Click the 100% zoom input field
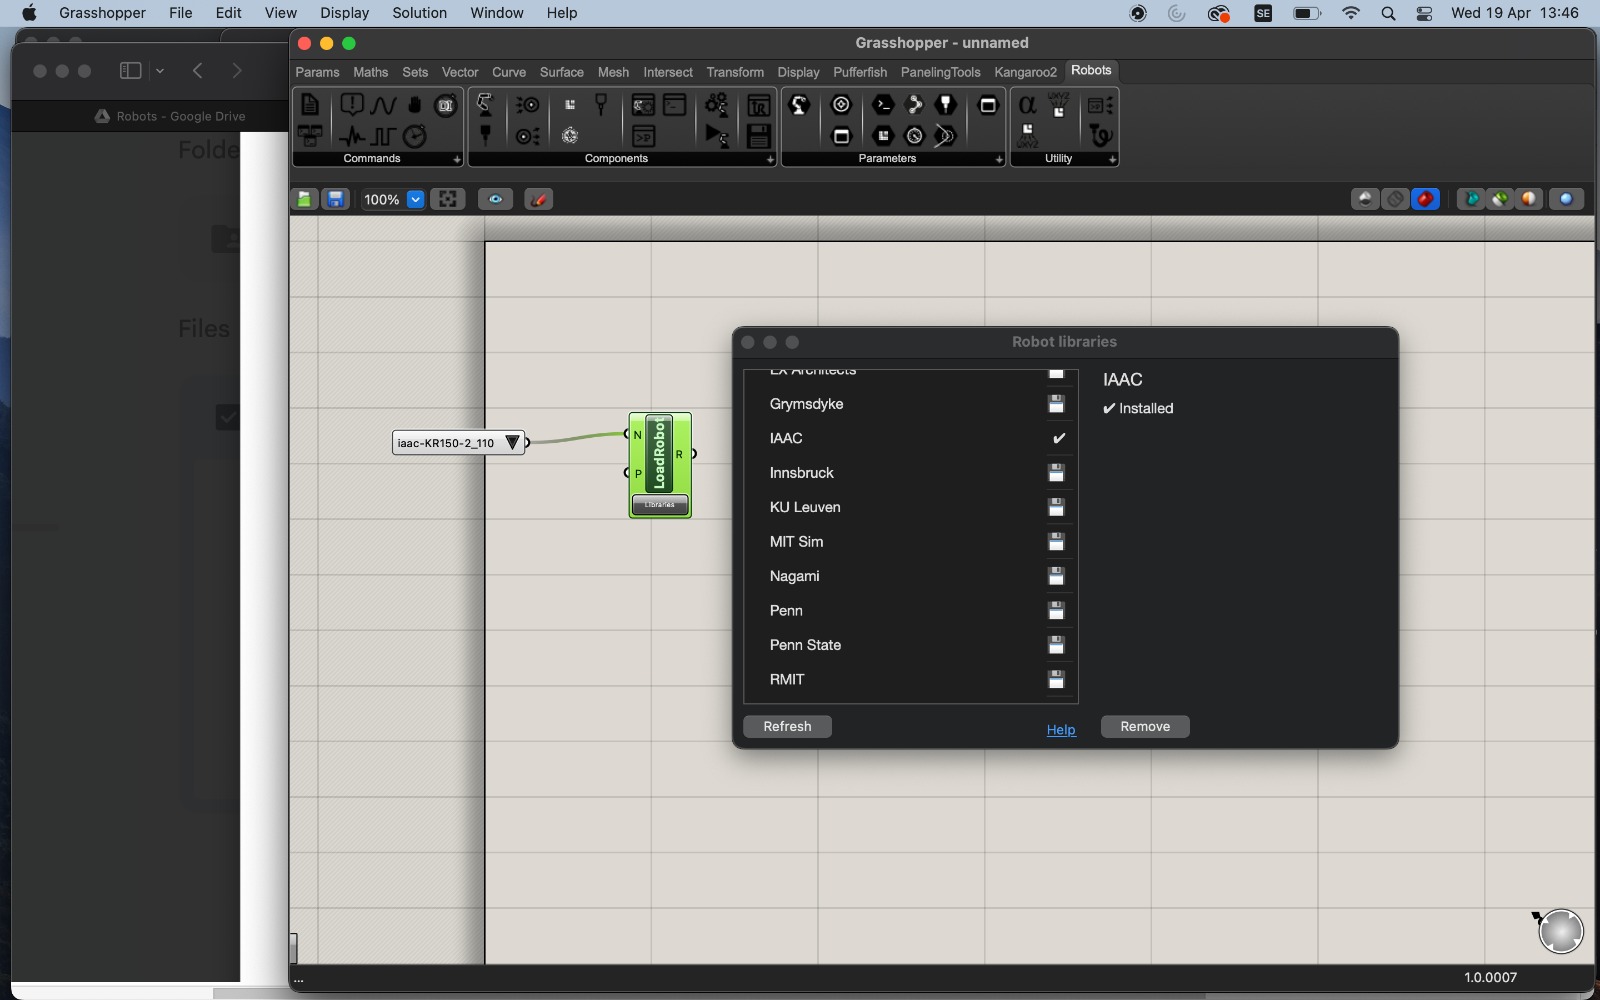Viewport: 1600px width, 1000px height. 381,199
